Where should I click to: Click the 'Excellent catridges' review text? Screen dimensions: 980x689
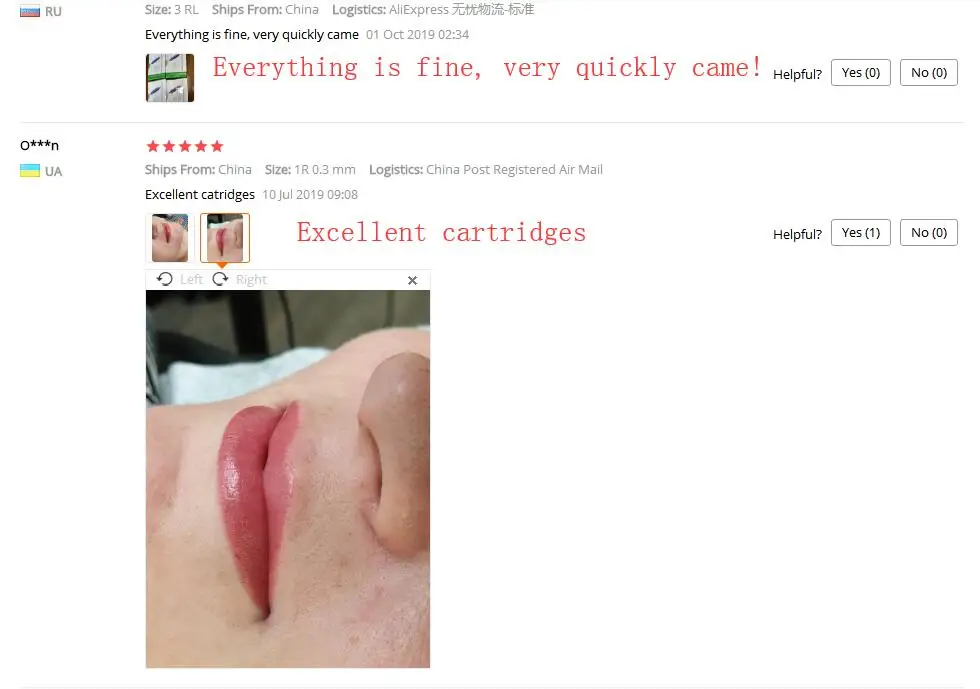pyautogui.click(x=200, y=194)
